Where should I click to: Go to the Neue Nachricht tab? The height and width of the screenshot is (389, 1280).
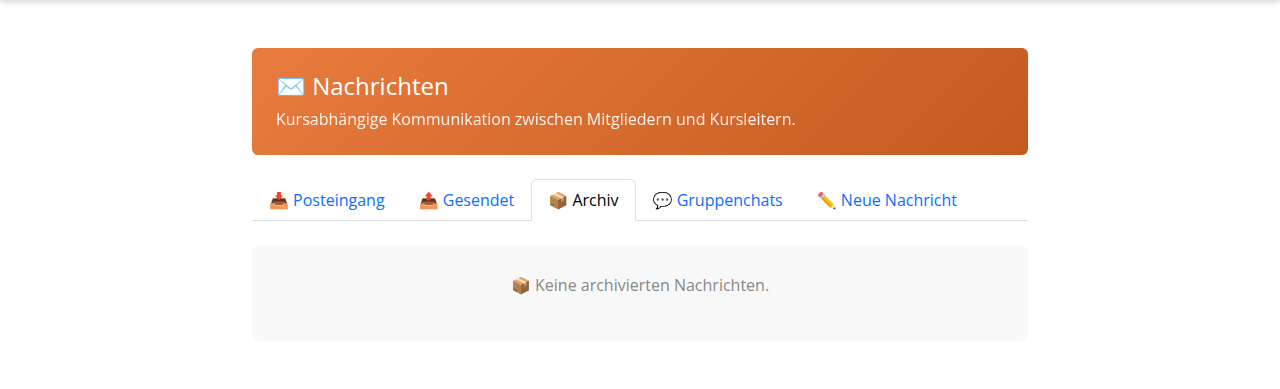click(x=887, y=200)
